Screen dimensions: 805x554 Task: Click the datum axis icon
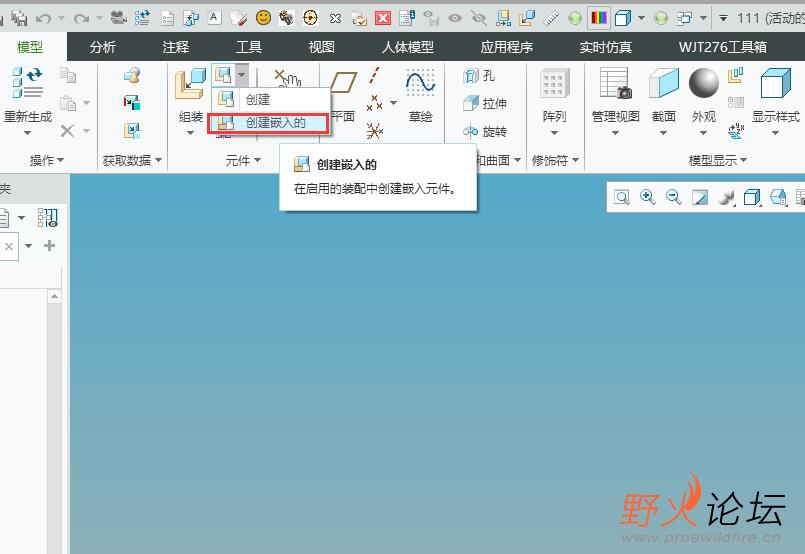(x=375, y=75)
